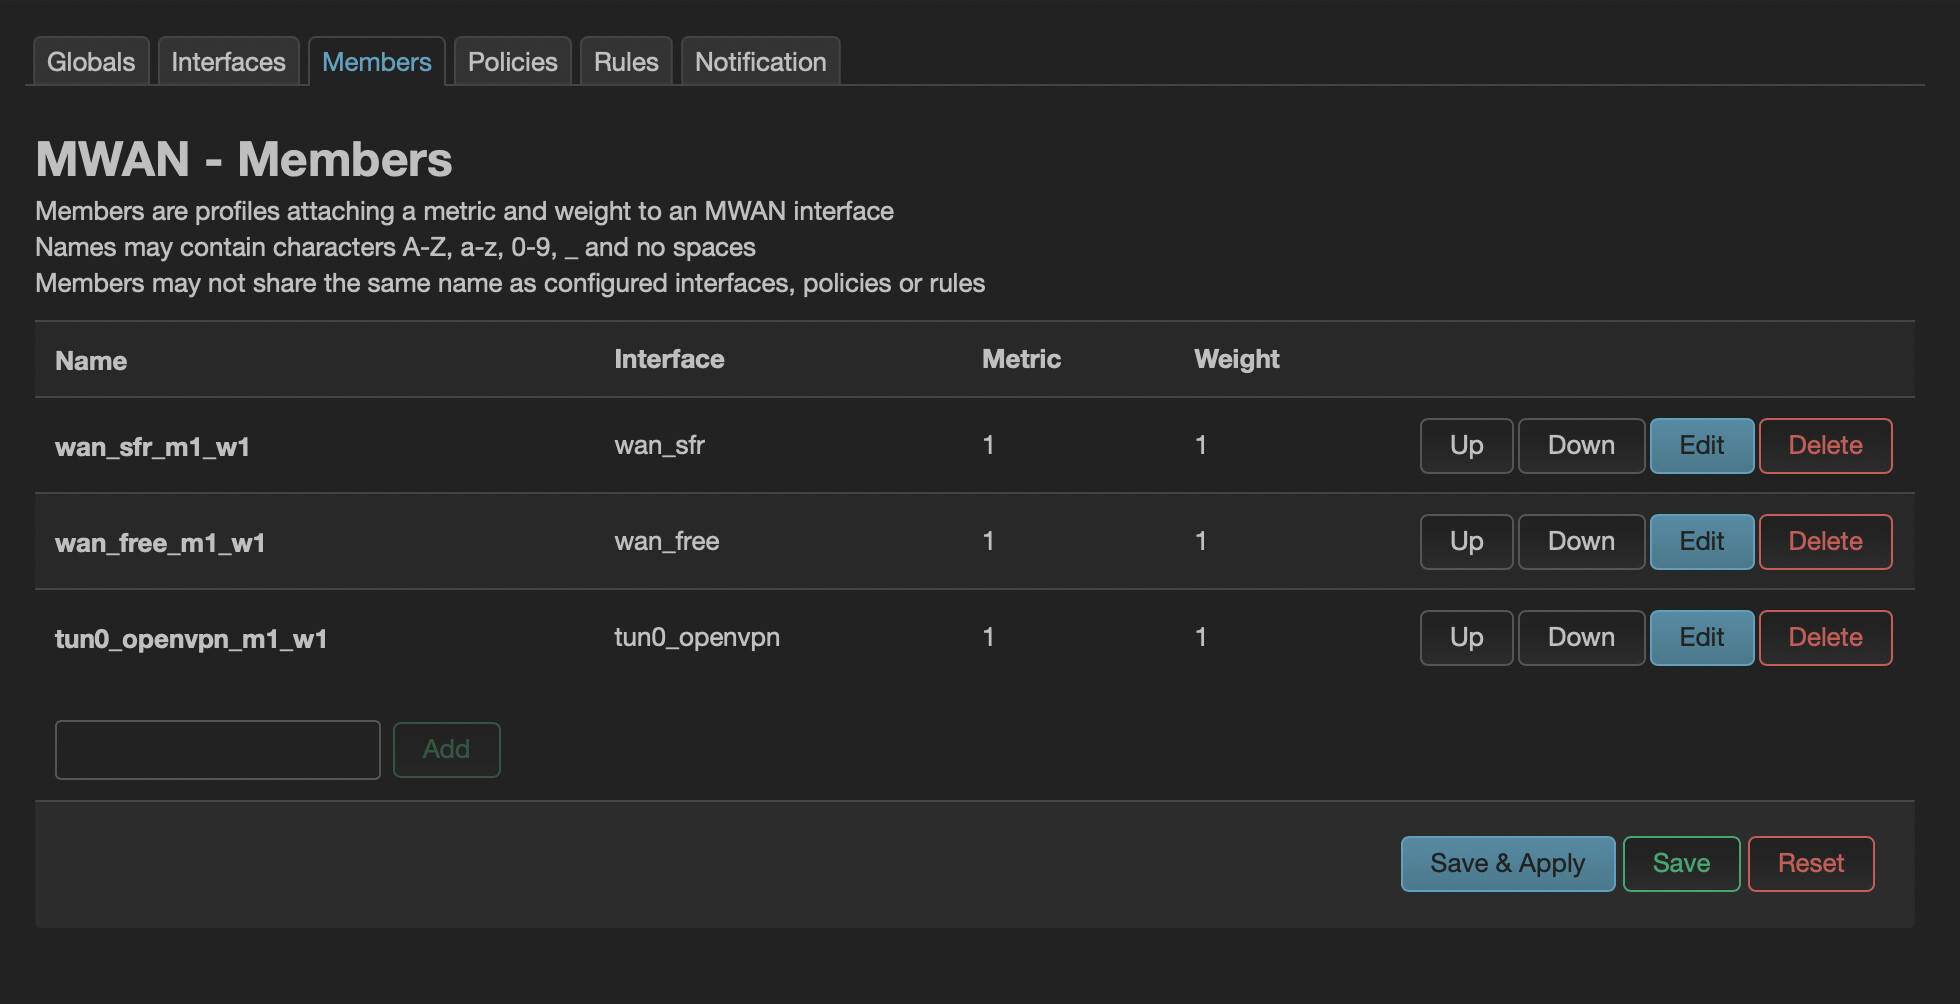Screen dimensions: 1960x1004
Task: Move wan_sfr_m1_w1 down
Action: click(1581, 446)
